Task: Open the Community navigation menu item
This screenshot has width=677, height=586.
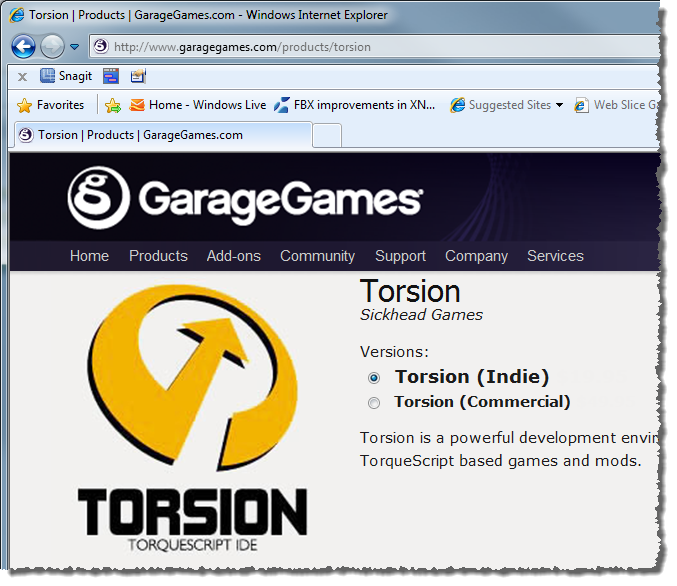Action: coord(317,256)
